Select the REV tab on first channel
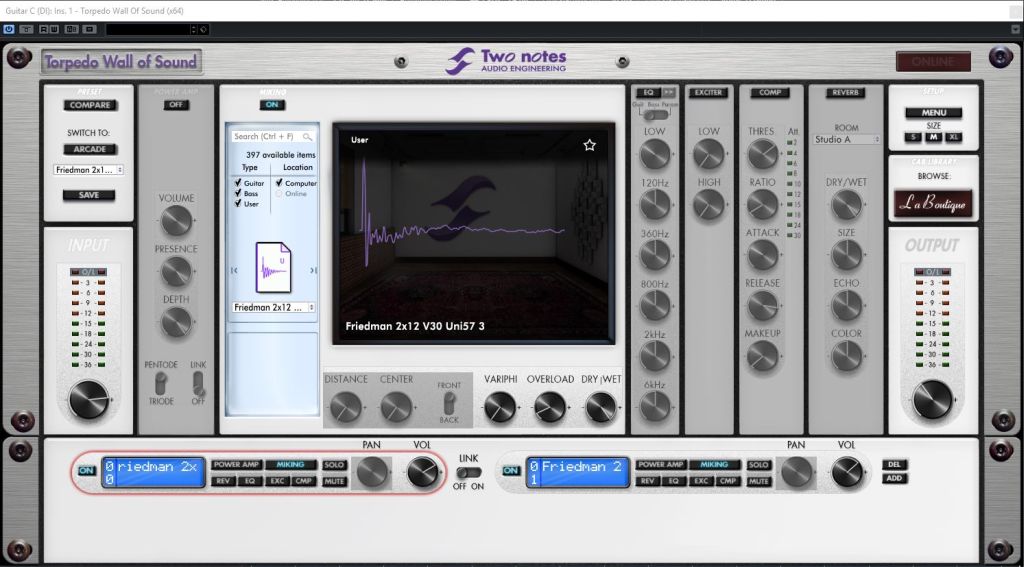Viewport: 1024px width, 567px height. [x=222, y=481]
